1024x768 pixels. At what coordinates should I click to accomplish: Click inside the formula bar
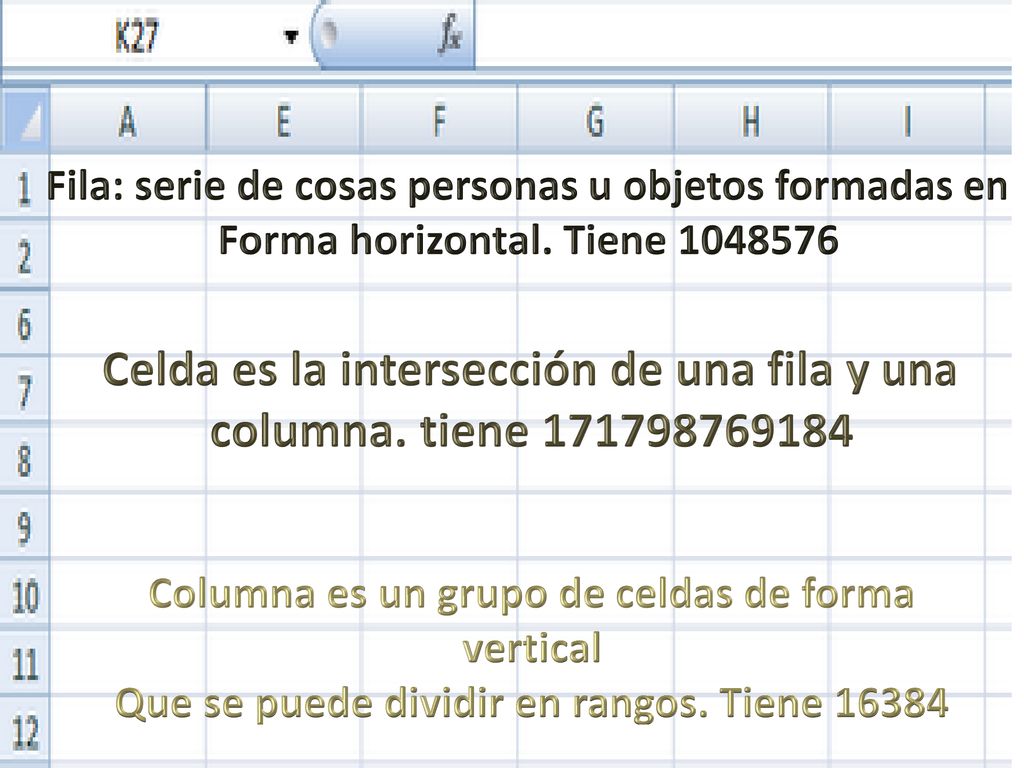743,35
